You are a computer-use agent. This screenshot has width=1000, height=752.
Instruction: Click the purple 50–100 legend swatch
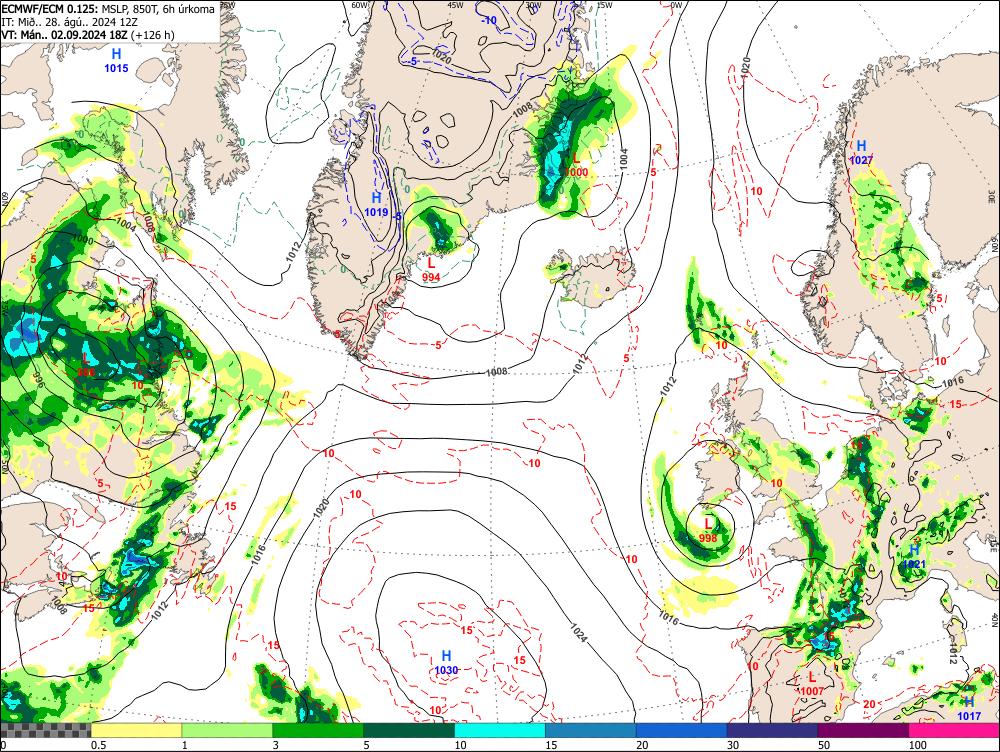coord(863,730)
